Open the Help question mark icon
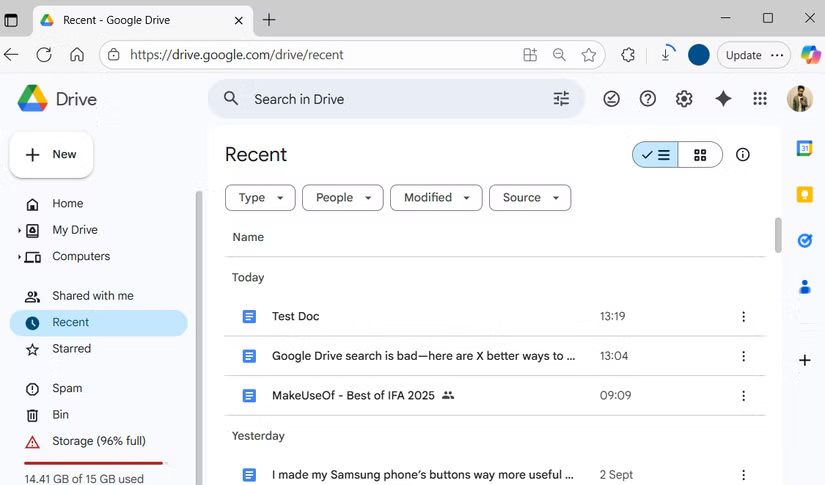Image resolution: width=825 pixels, height=485 pixels. 648,98
